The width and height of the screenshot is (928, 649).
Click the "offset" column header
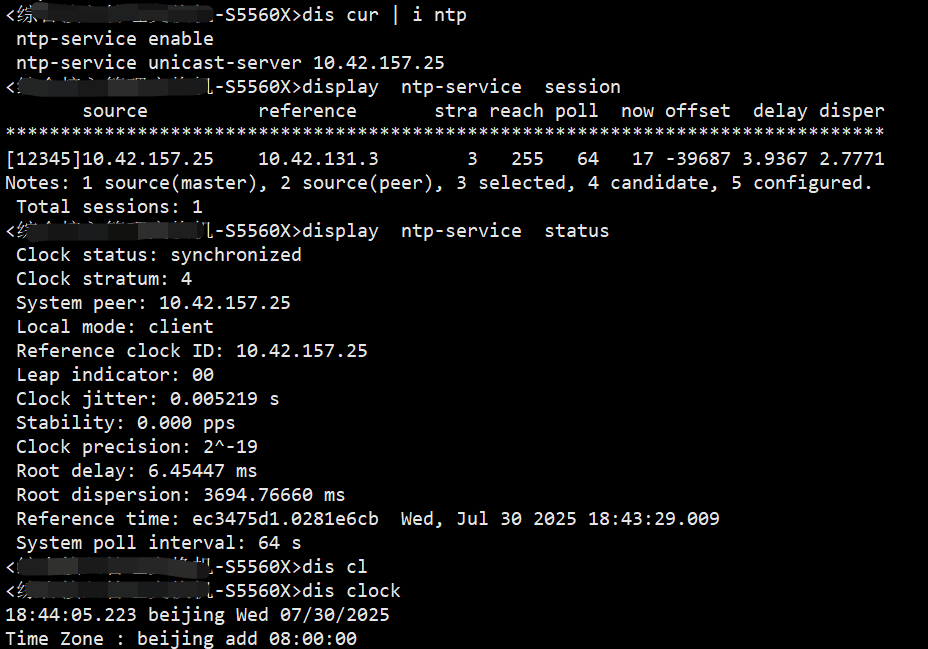[697, 111]
